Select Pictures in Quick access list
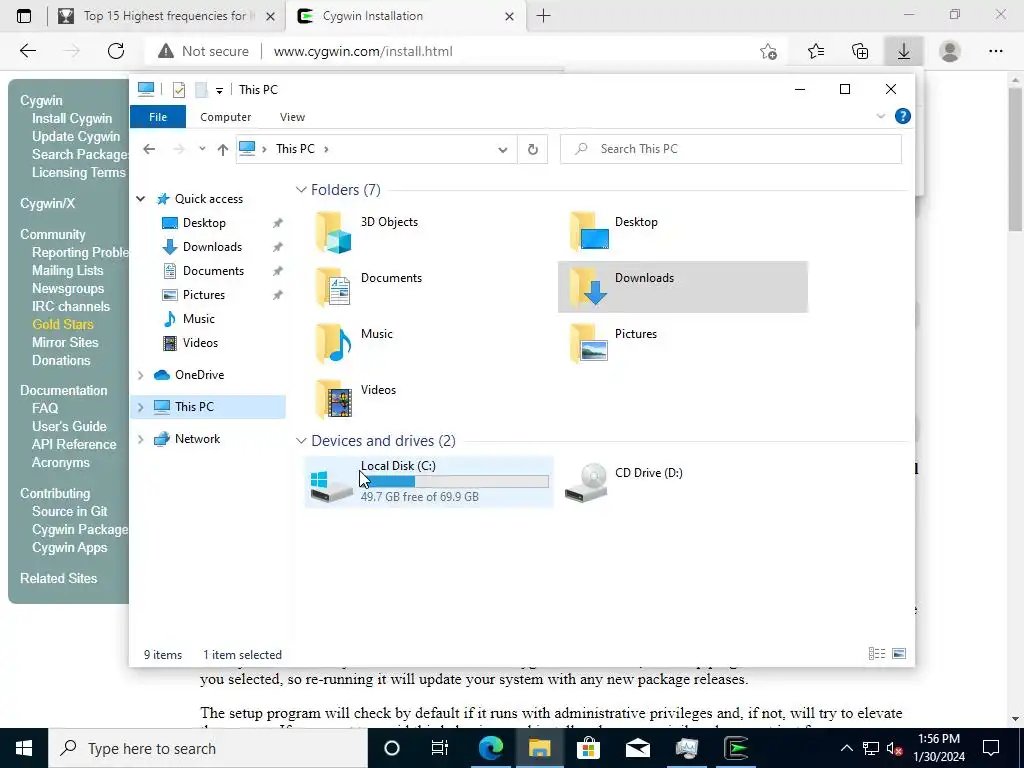Image resolution: width=1024 pixels, height=768 pixels. pos(204,295)
